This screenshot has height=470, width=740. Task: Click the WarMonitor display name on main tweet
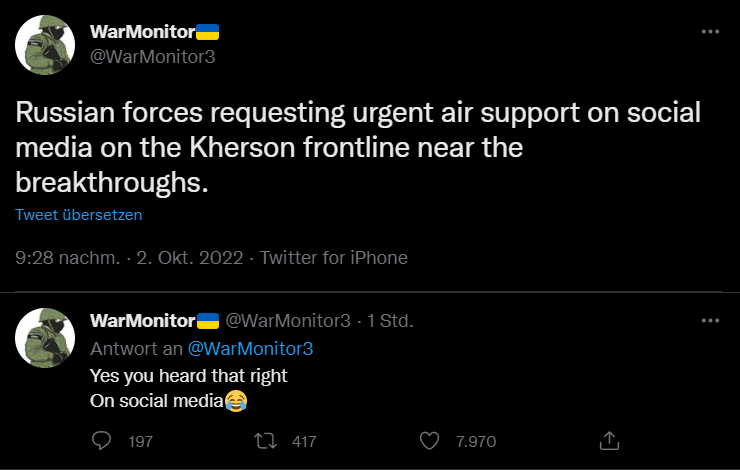tap(140, 32)
